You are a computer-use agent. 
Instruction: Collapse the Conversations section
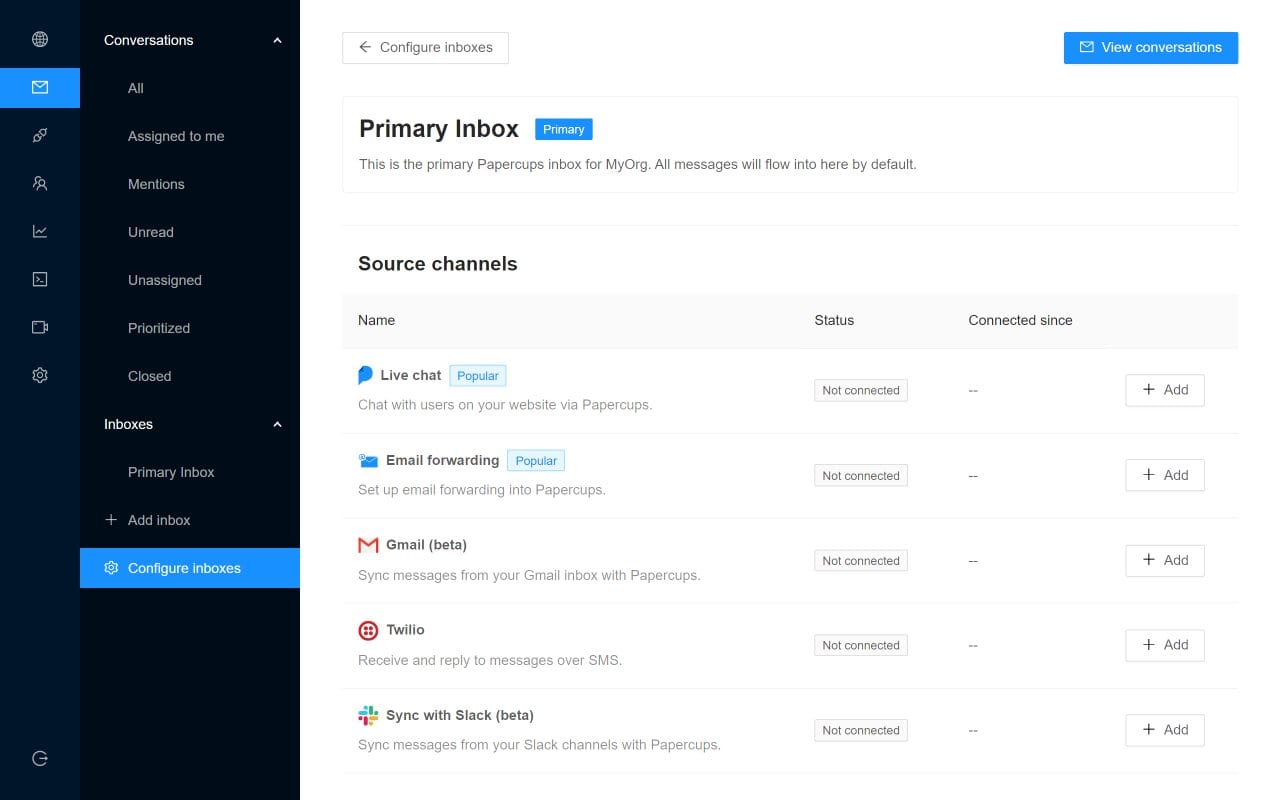(x=277, y=40)
